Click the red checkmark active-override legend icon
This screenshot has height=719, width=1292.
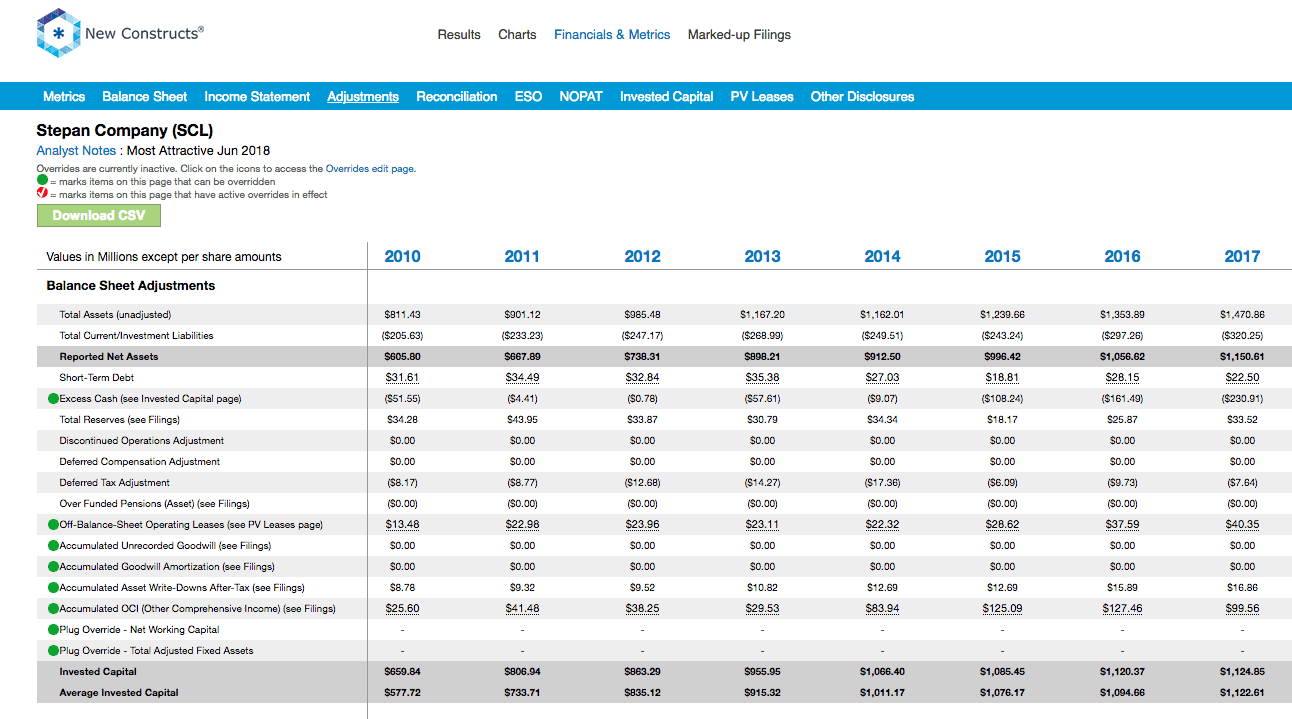tap(42, 195)
